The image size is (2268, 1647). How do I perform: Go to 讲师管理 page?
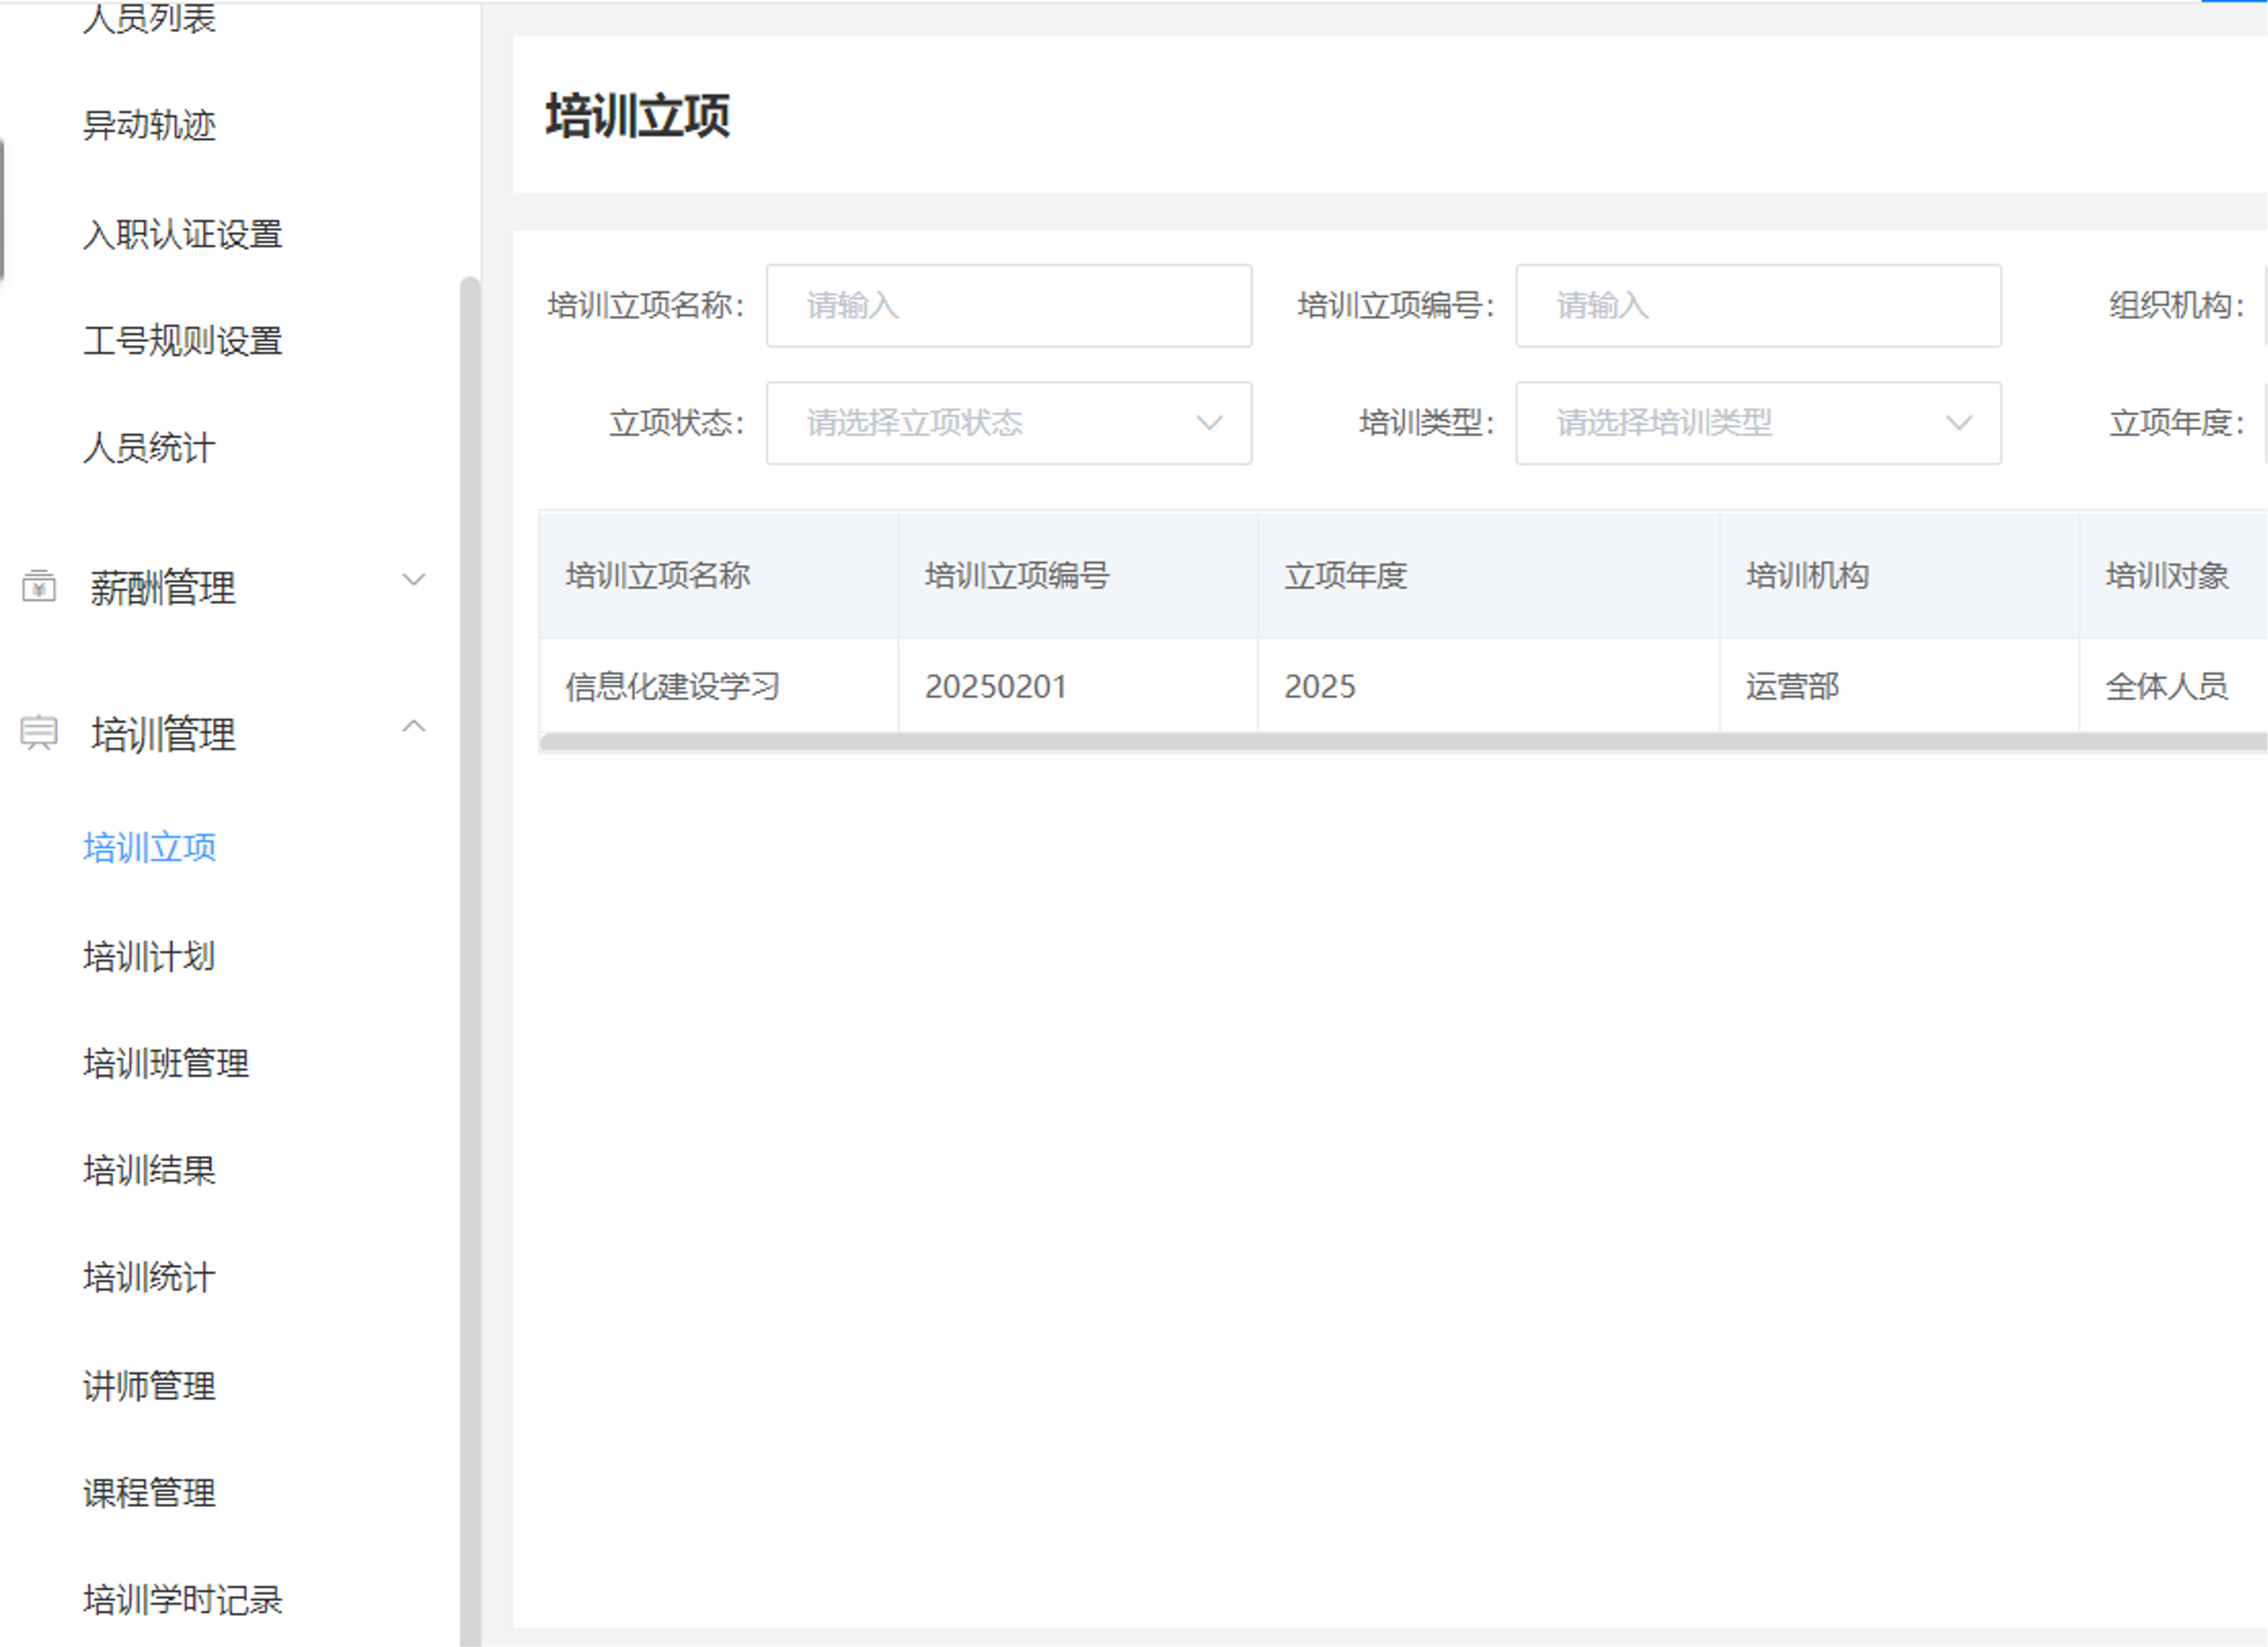click(x=149, y=1386)
